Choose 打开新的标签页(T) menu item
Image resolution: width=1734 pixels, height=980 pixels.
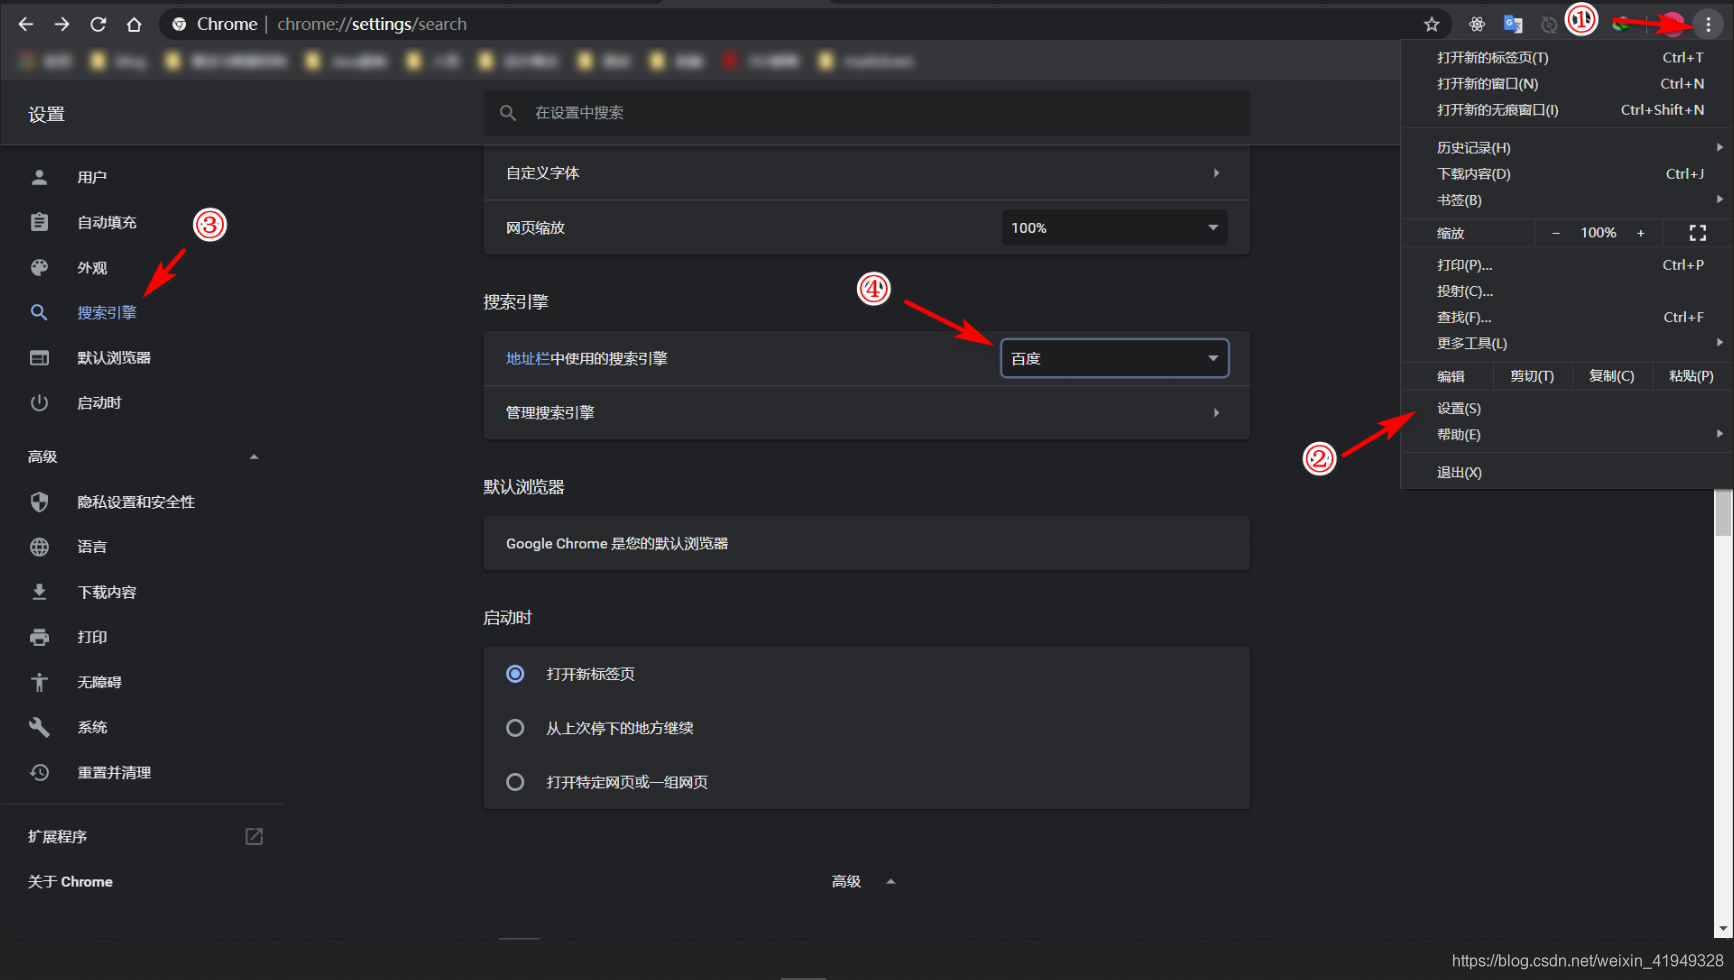[x=1568, y=58]
